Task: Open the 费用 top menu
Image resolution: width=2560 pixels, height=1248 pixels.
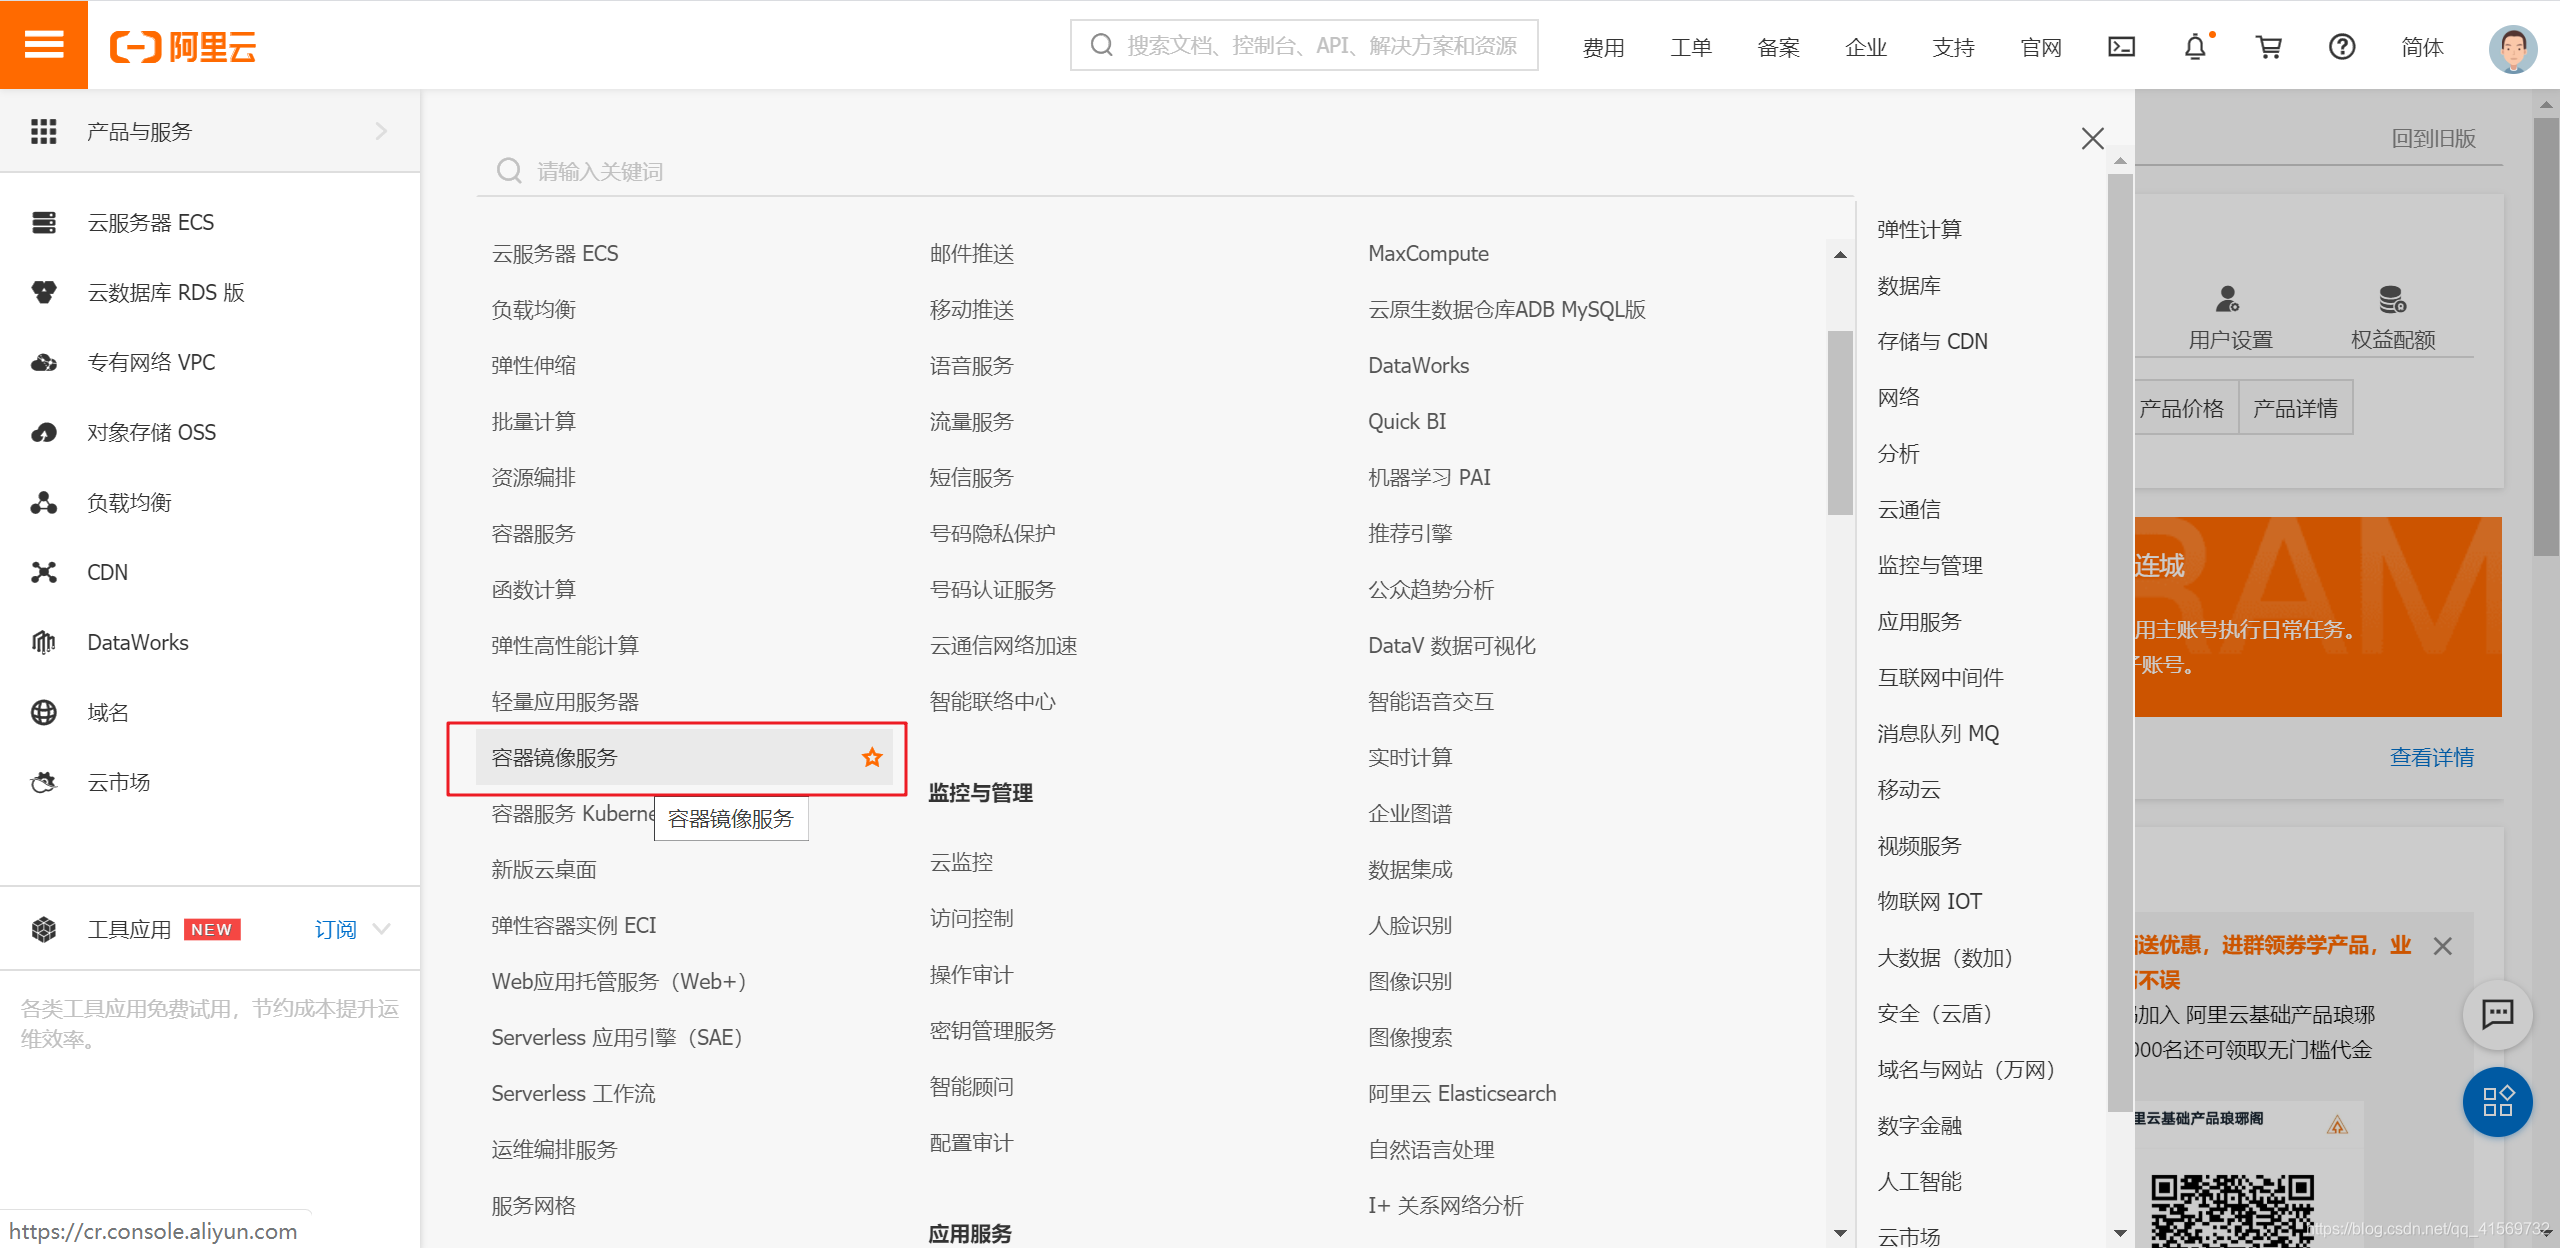Action: tap(1603, 47)
